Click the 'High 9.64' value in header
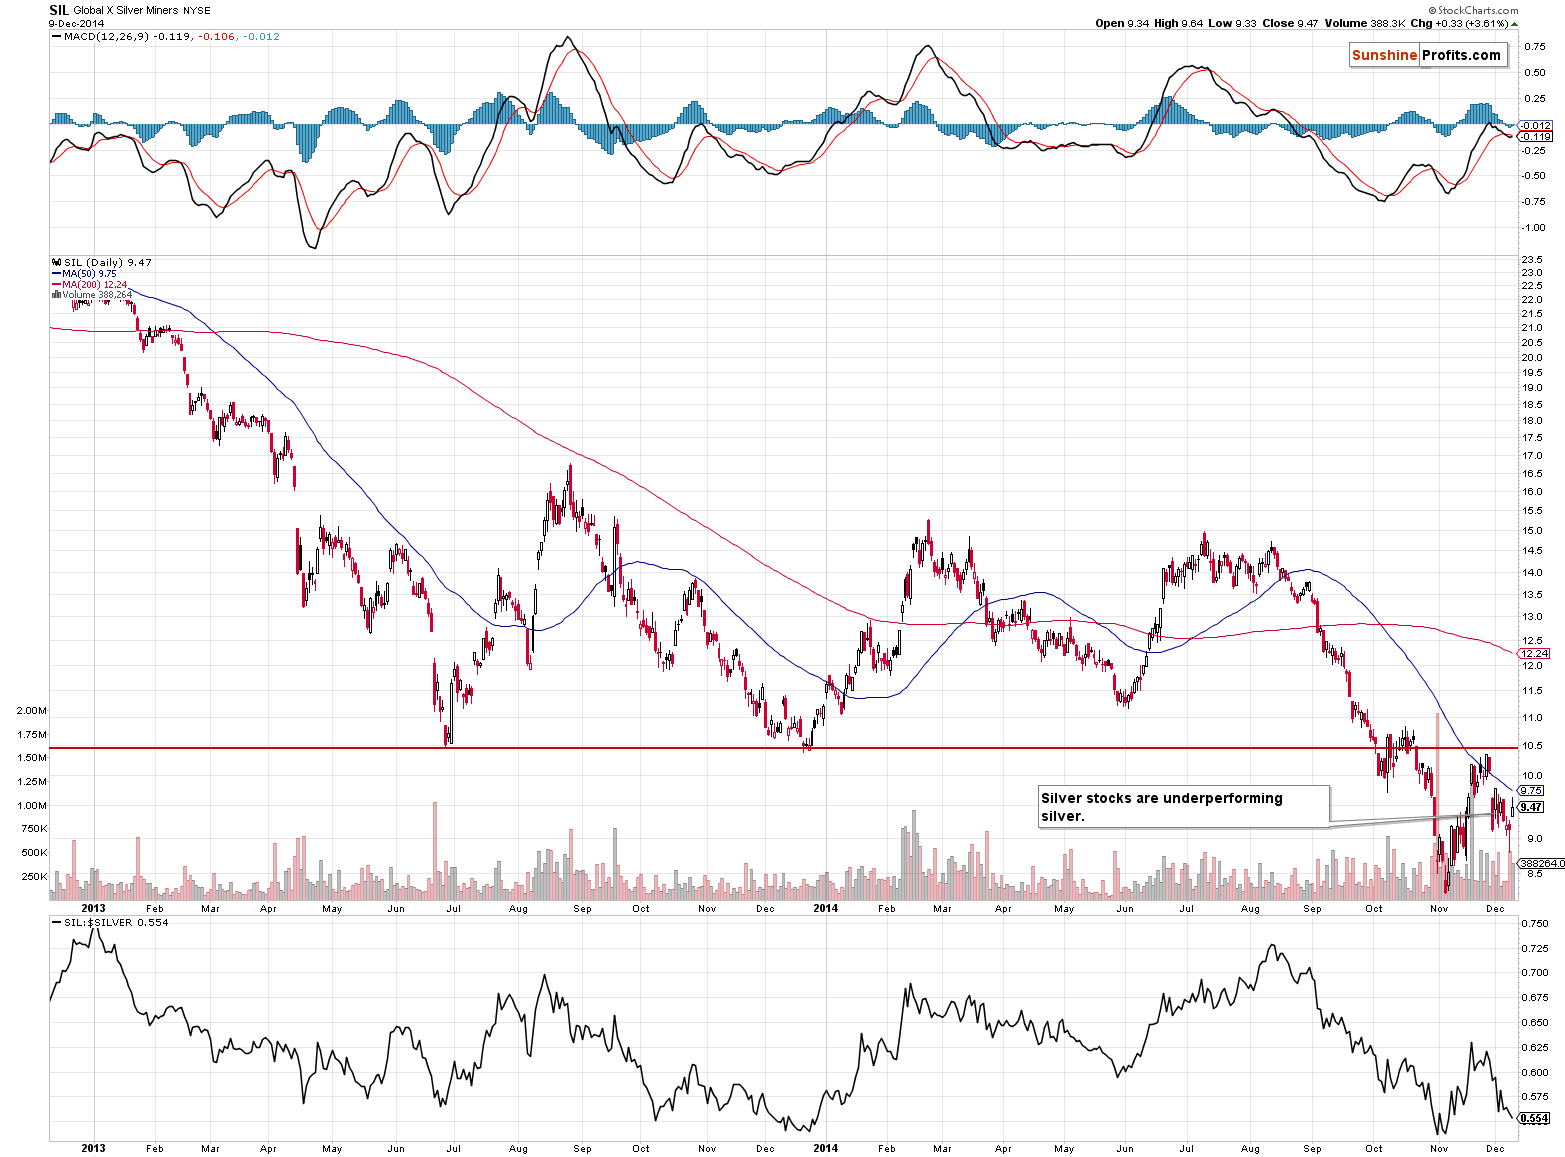Screen dimensions: 1565x1157 pyautogui.click(x=1178, y=23)
